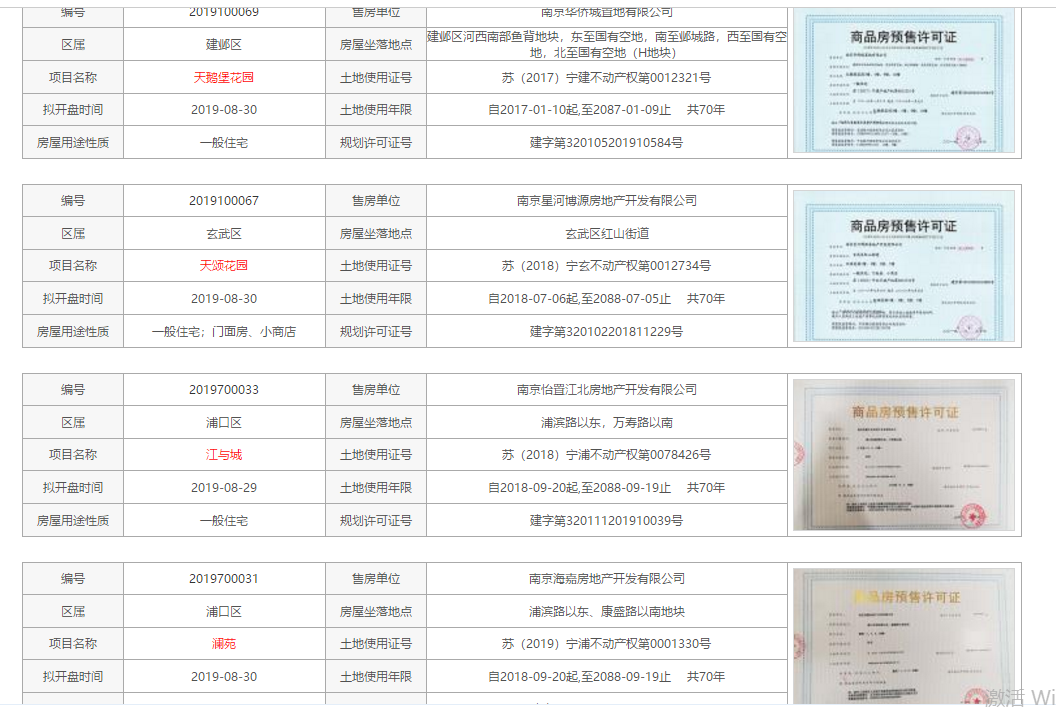Screen dimensions: 1056x711
Task: Click seller 南京怡置江北房地产开发有限公司
Action: (606, 390)
